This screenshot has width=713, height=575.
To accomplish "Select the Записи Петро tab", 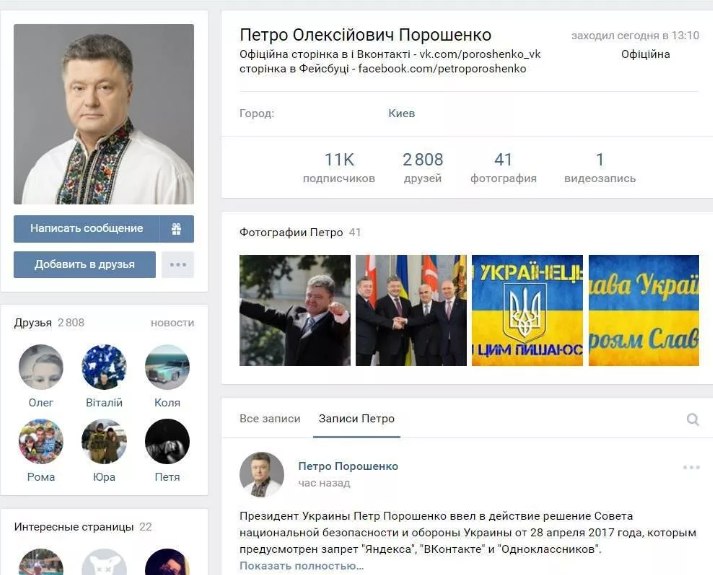I will (356, 419).
